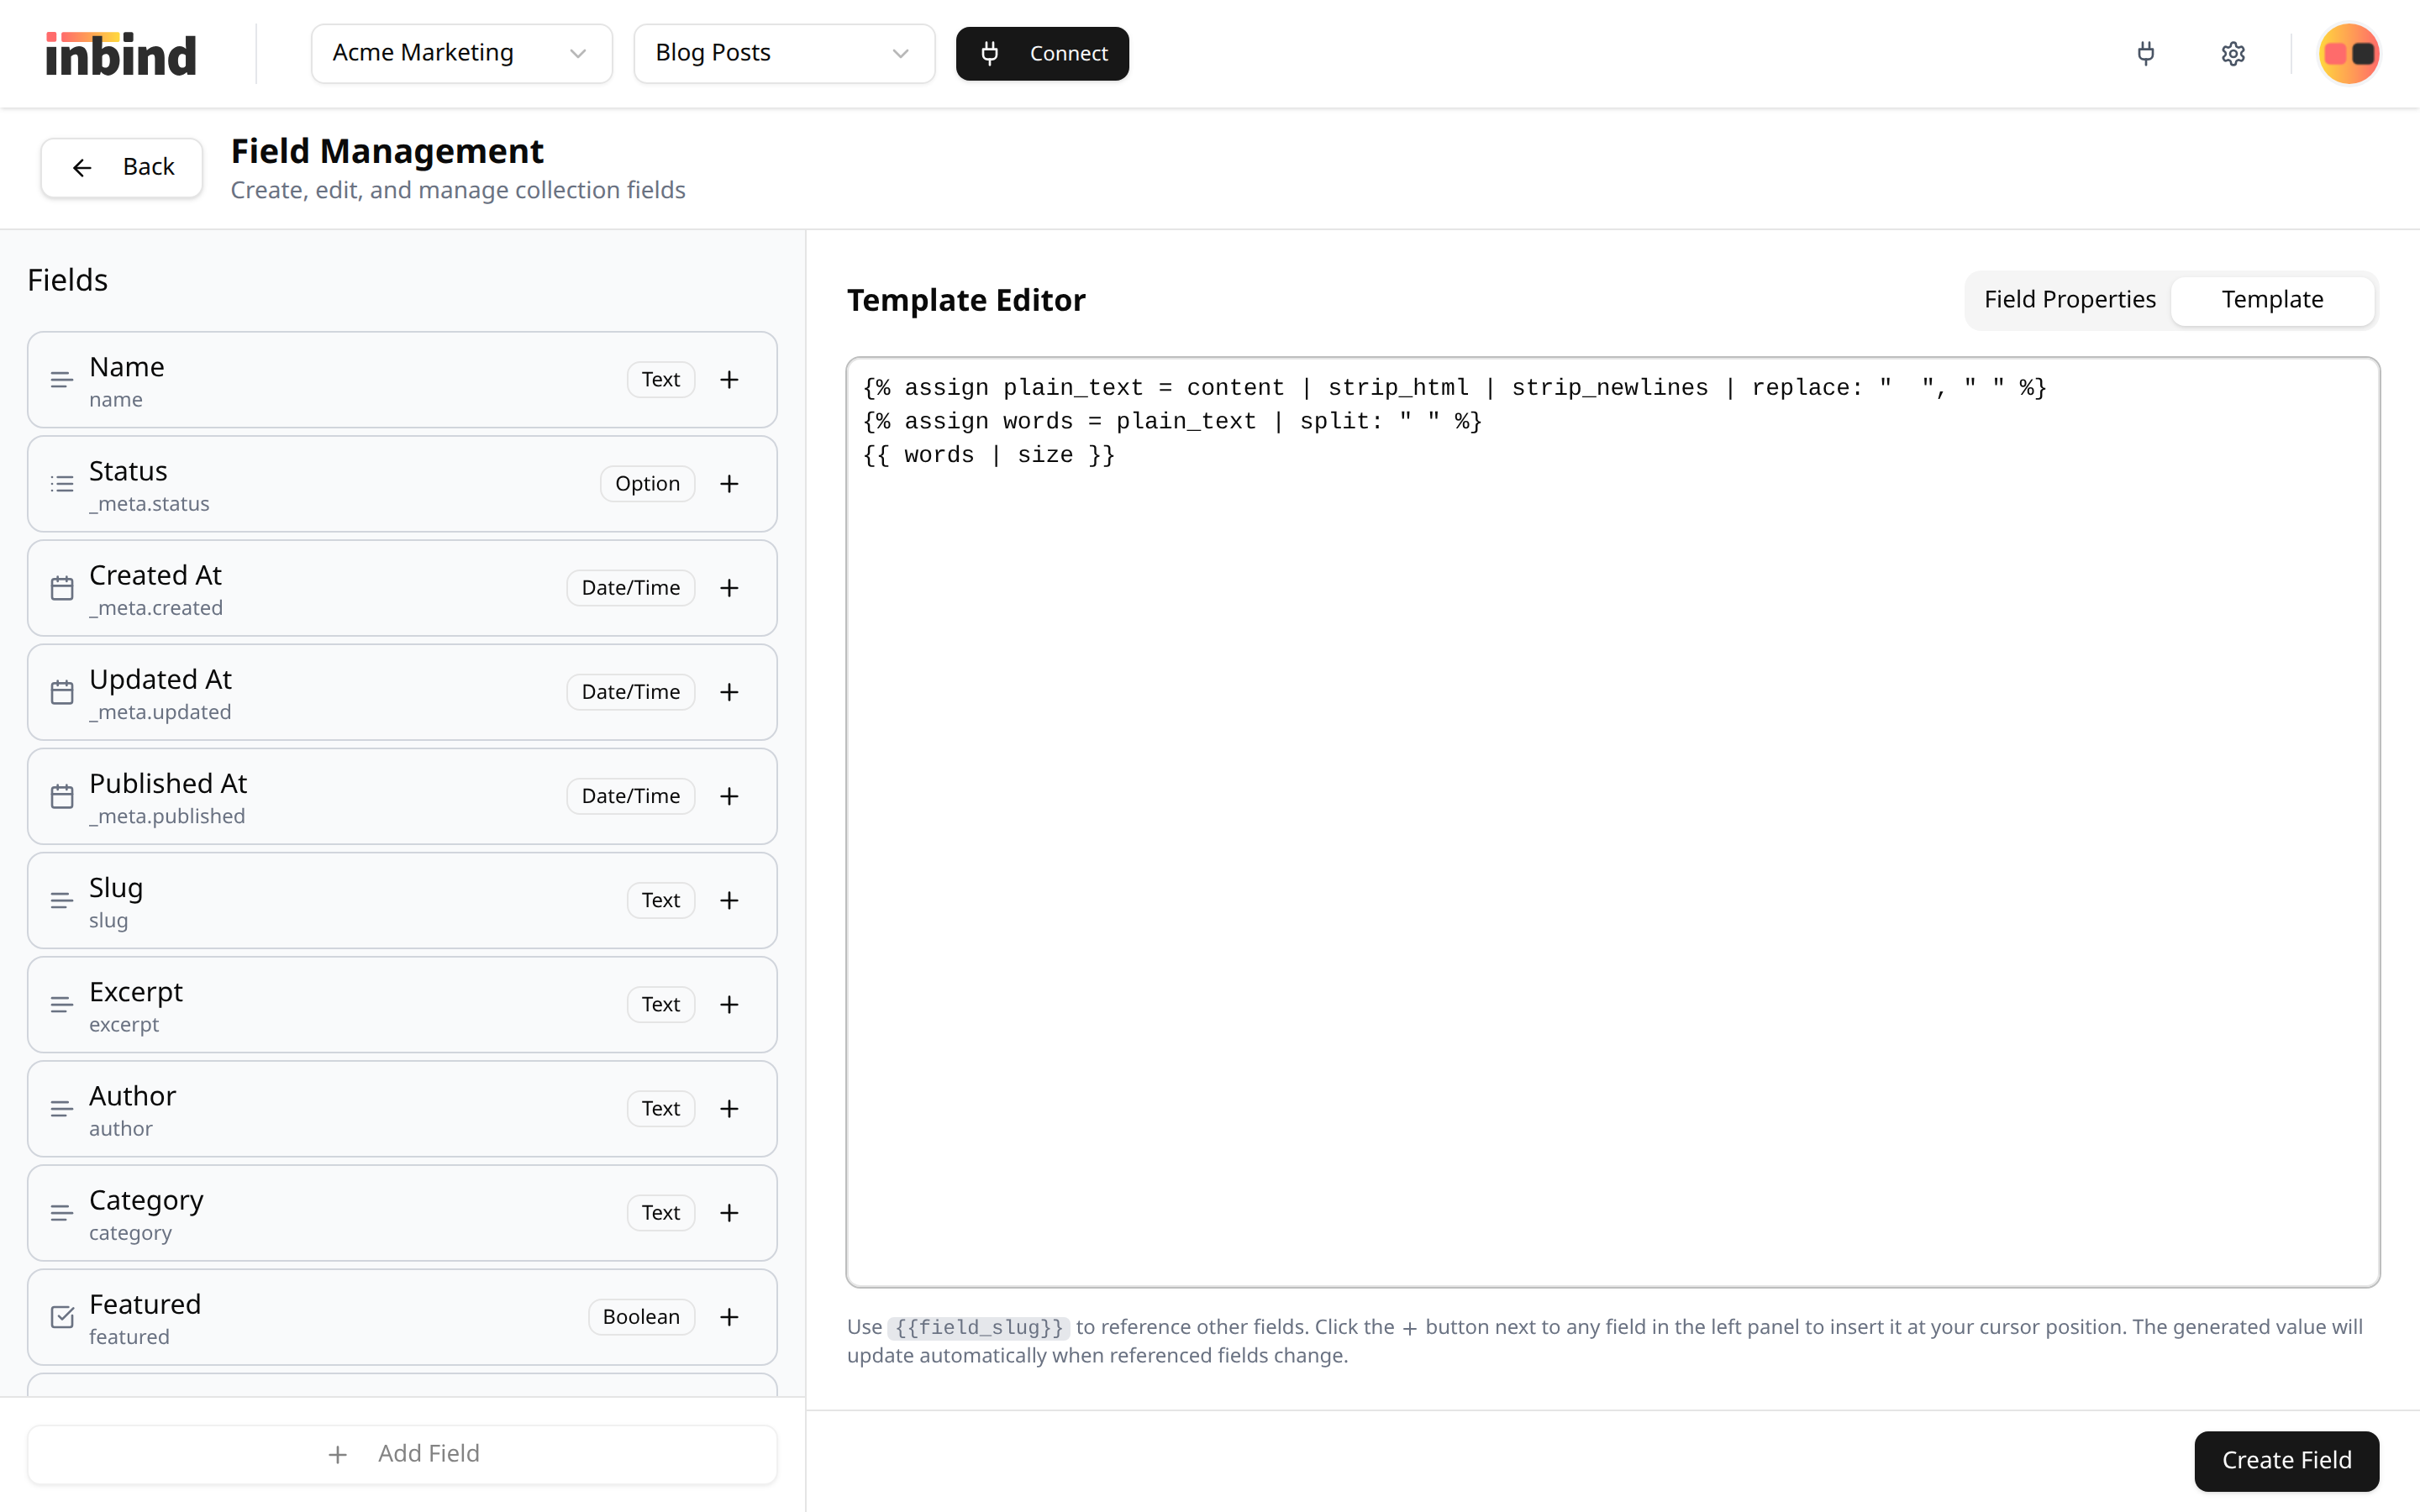Switch to the Field Properties tab
2420x1512 pixels.
tap(2070, 299)
